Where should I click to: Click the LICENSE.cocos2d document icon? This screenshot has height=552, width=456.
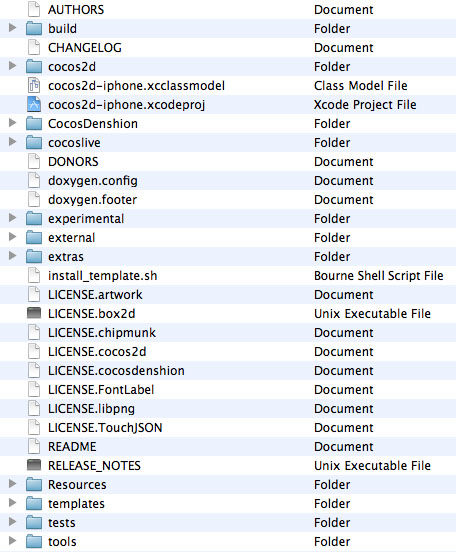coord(34,351)
